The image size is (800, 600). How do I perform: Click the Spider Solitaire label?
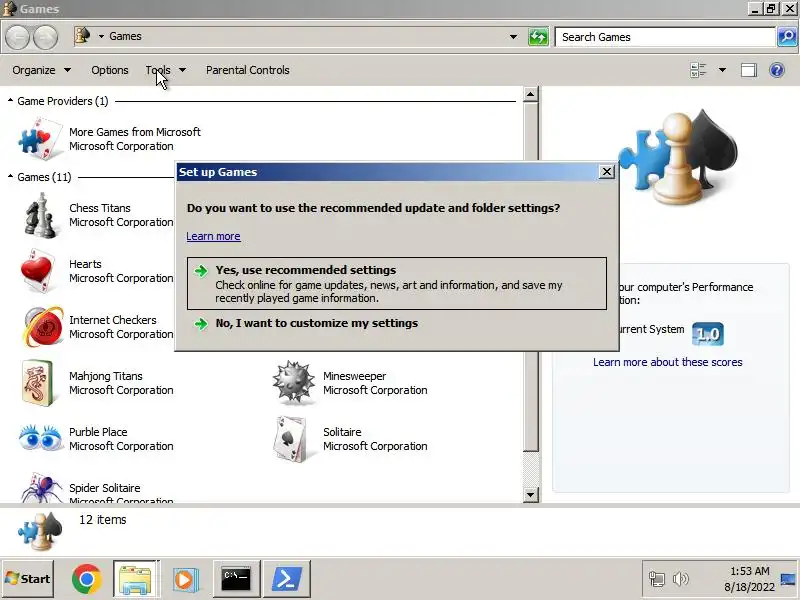(x=105, y=488)
